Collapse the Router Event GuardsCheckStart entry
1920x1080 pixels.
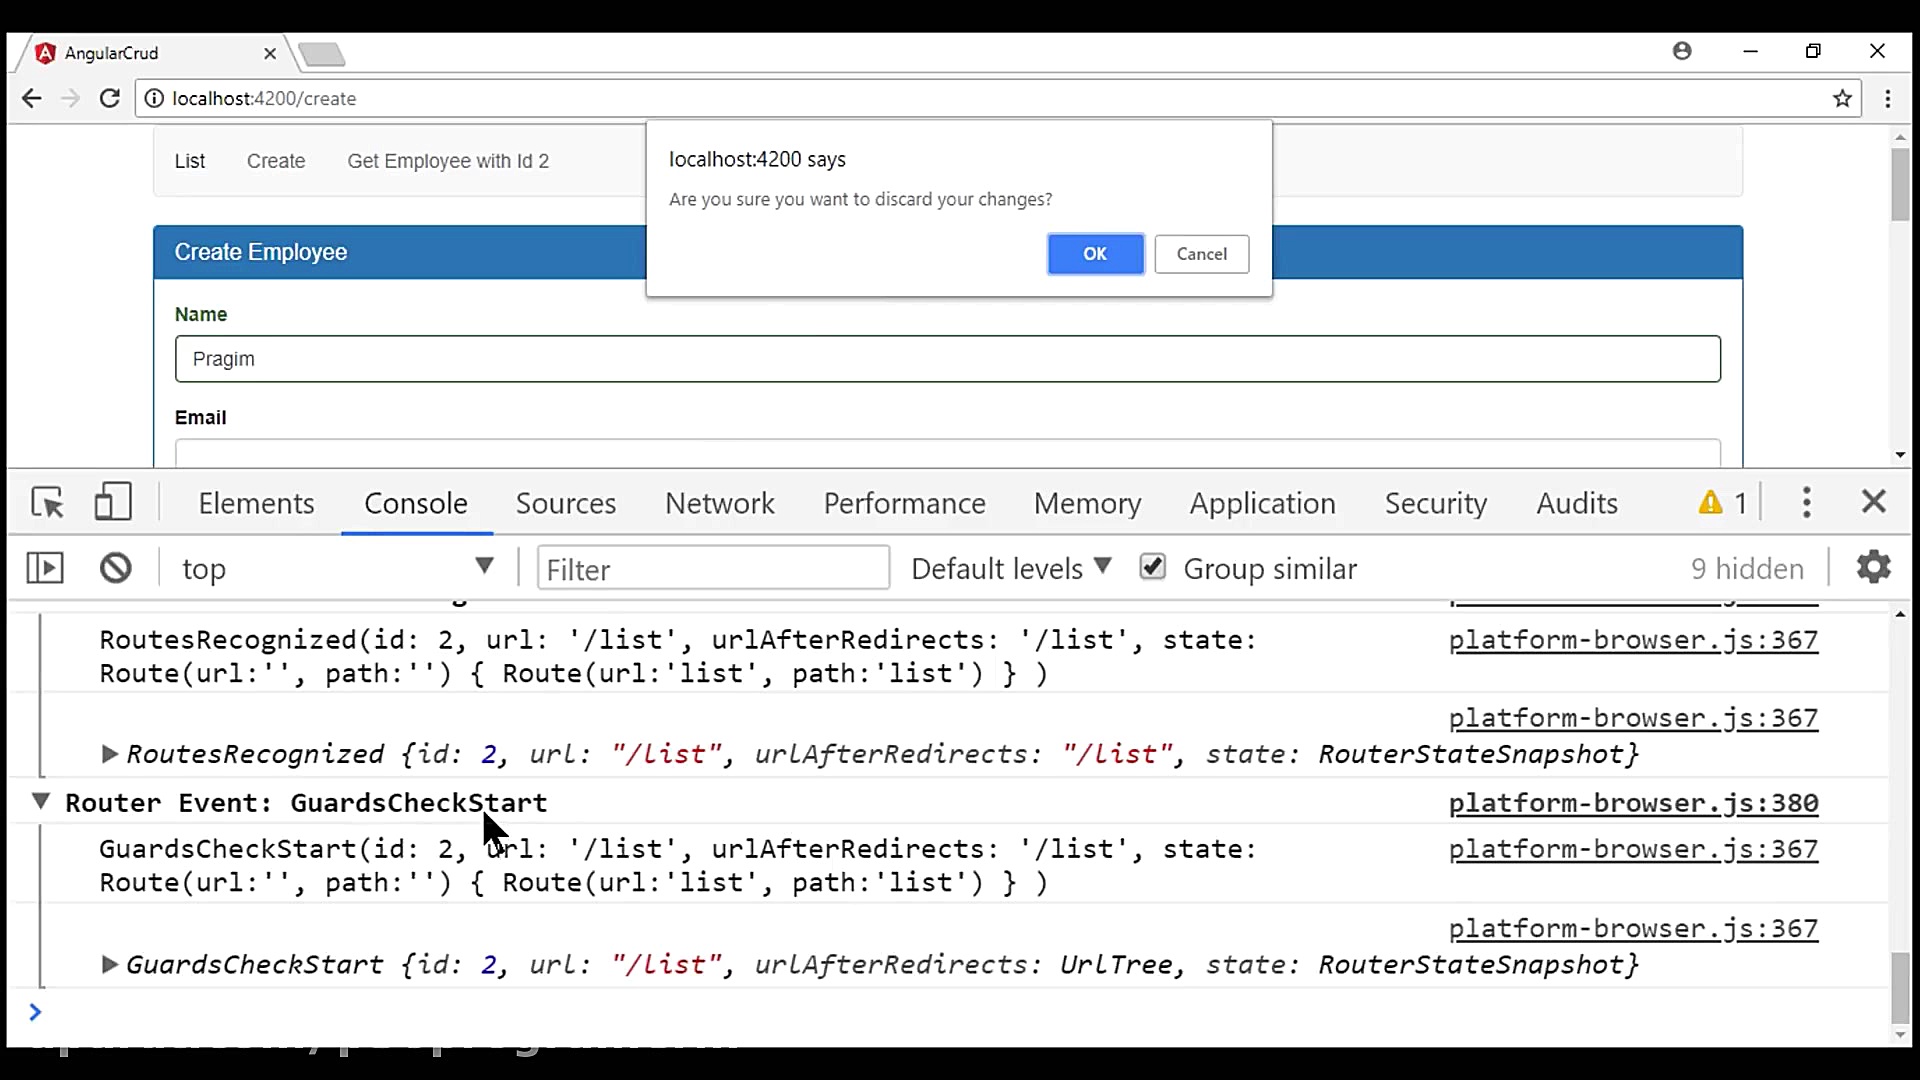coord(40,802)
